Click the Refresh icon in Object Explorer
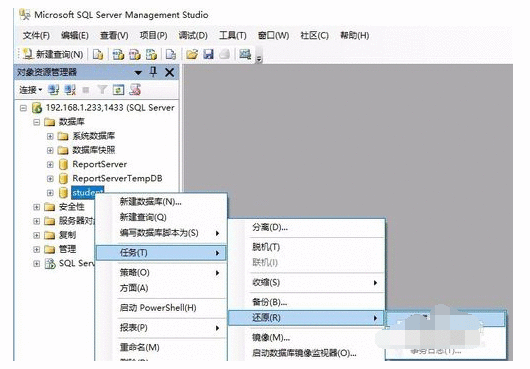Viewport: 530px width, 369px height. pyautogui.click(x=118, y=90)
